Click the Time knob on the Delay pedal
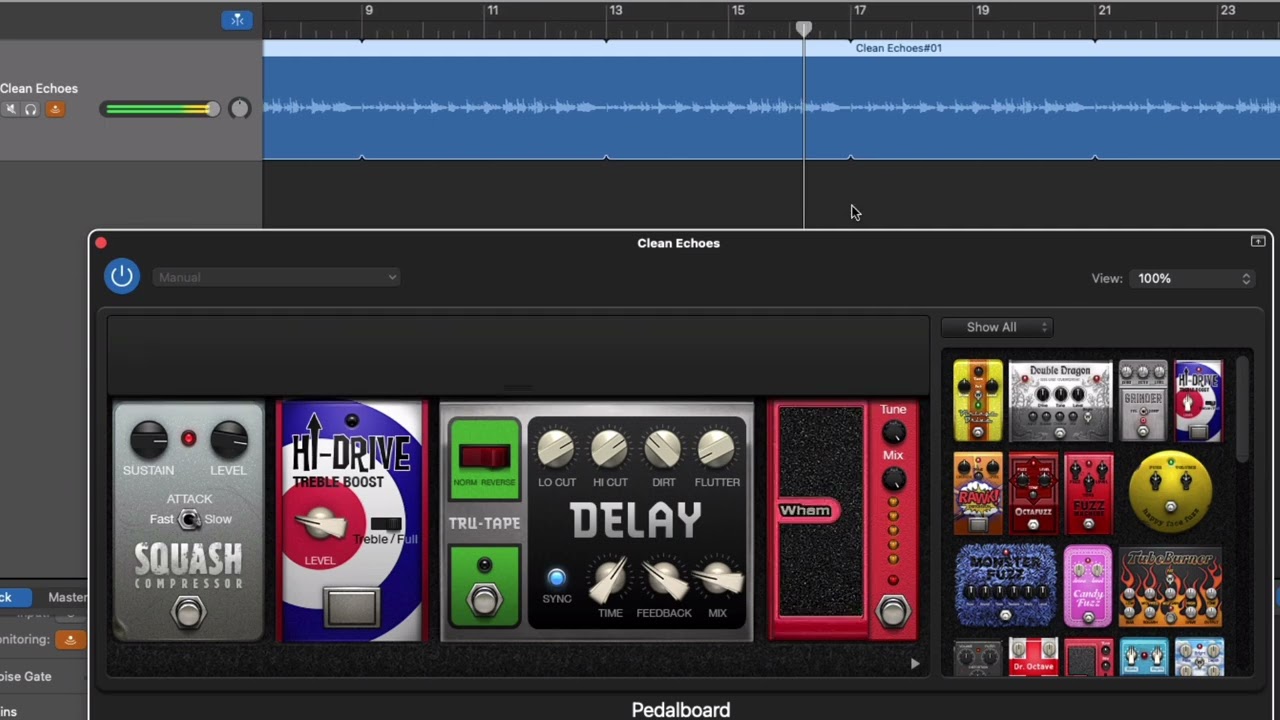 pos(610,579)
